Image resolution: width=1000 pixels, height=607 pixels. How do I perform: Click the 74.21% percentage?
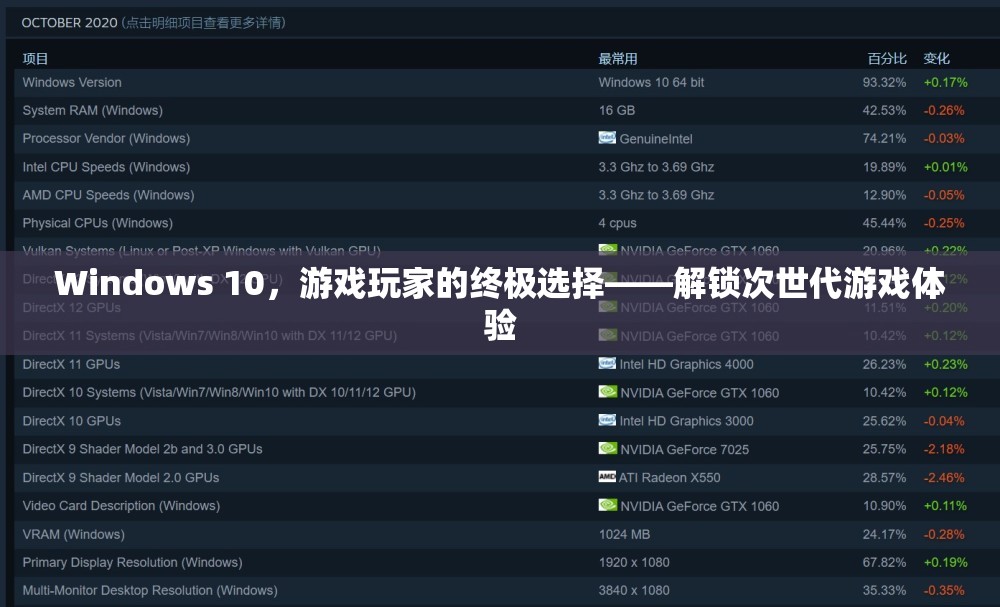(x=885, y=138)
